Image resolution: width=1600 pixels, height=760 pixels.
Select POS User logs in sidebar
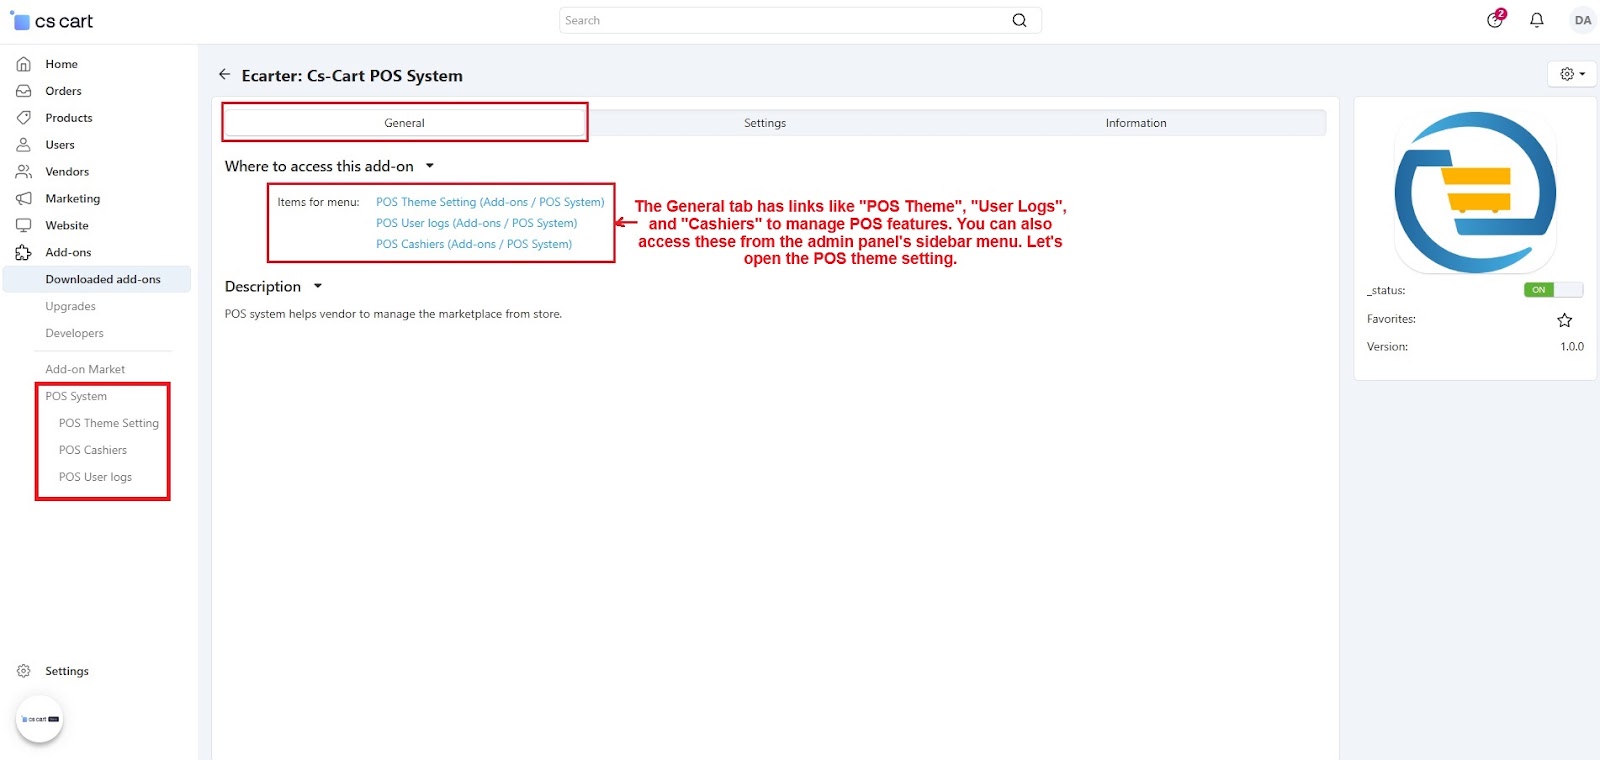click(x=95, y=477)
